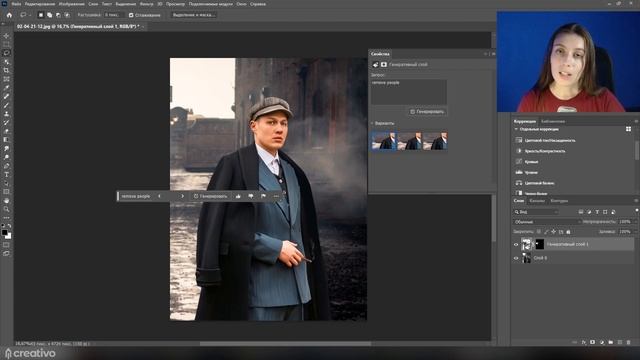This screenshot has height=360, width=640.
Task: Click the background color swatch
Action: (9, 236)
